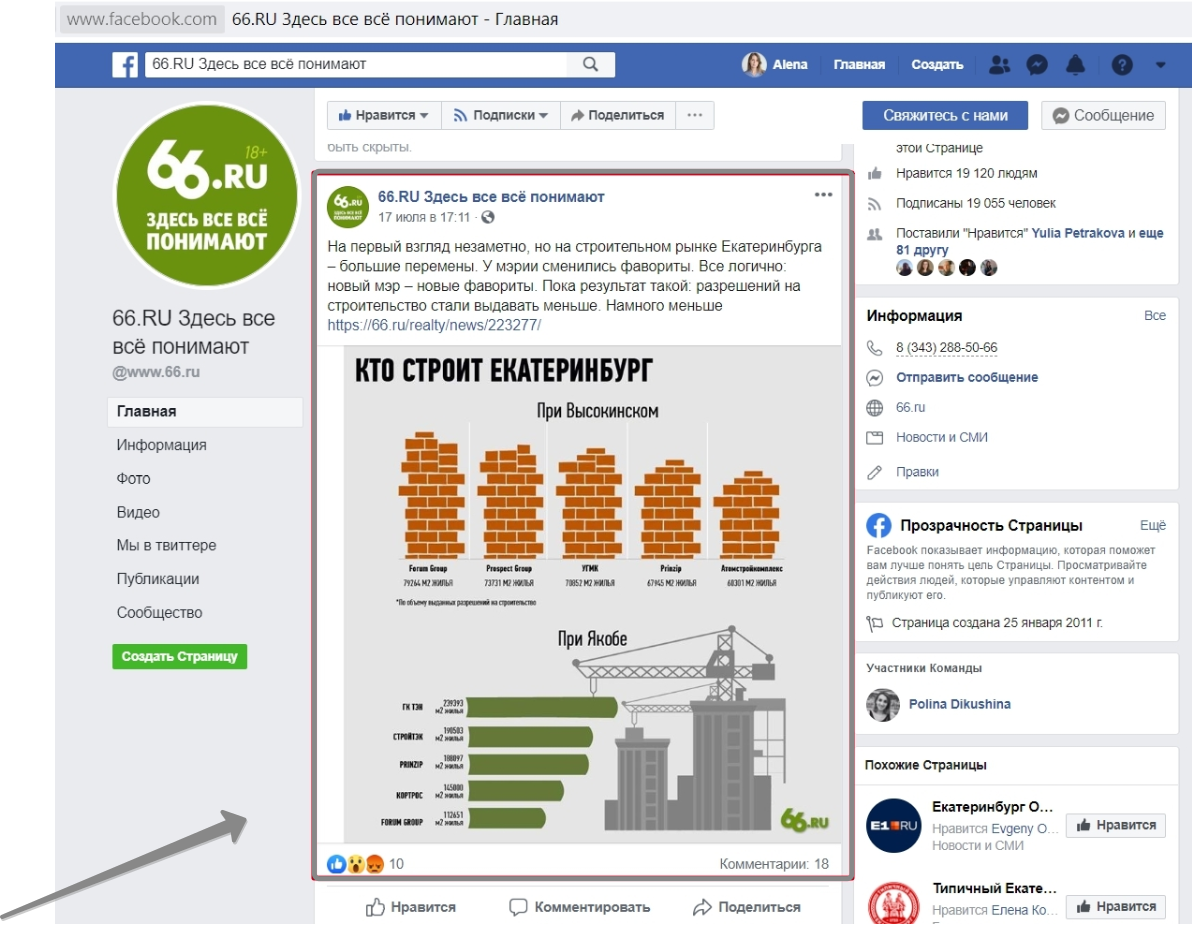This screenshot has height=941, width=1192.
Task: Open post options three dots menu
Action: (x=823, y=195)
